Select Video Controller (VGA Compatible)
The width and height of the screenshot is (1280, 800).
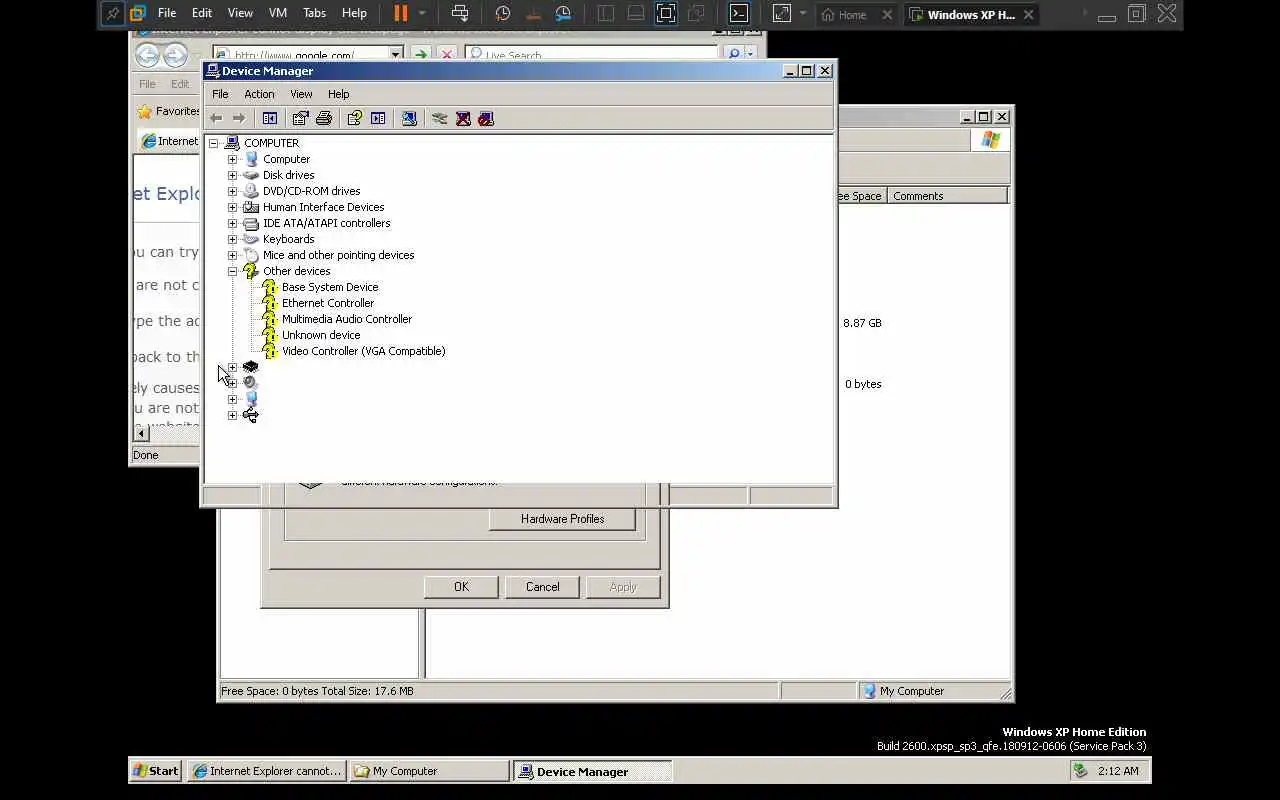[363, 351]
